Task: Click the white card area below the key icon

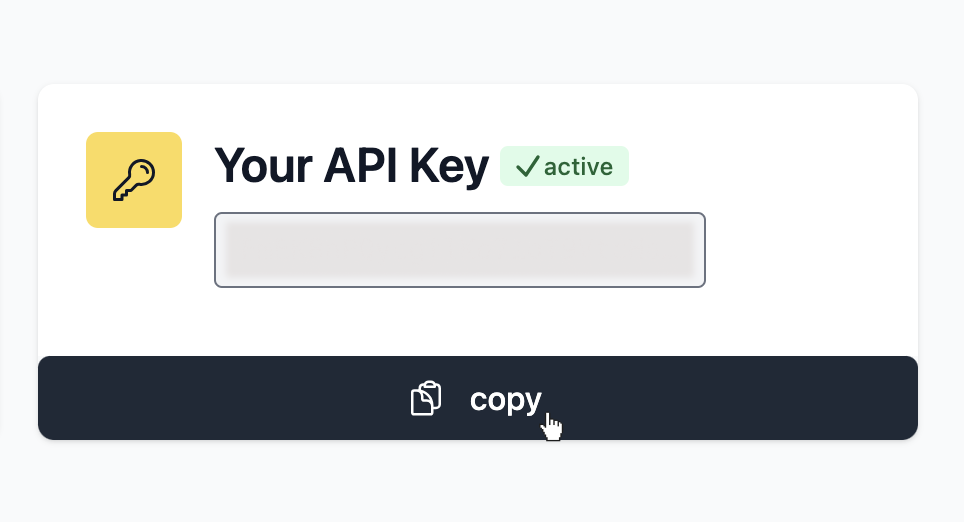Action: (134, 289)
